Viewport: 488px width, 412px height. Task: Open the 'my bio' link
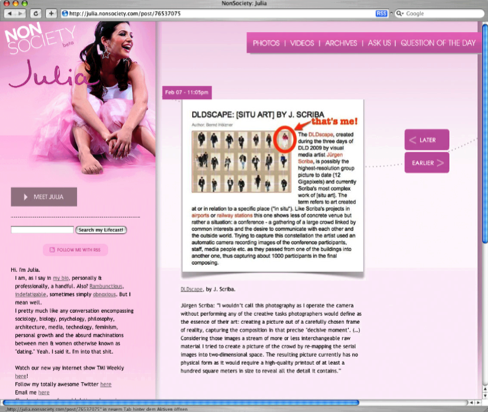tap(61, 278)
